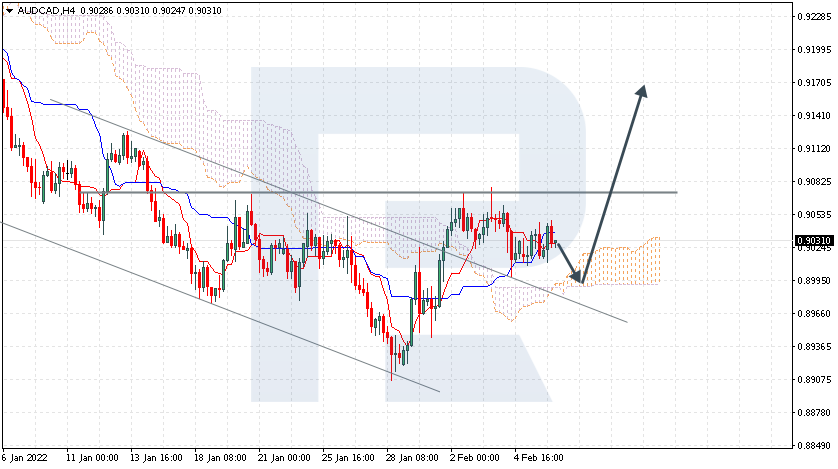Click the 2 Feb 00:00 time label
838x469 pixels.
[475, 458]
